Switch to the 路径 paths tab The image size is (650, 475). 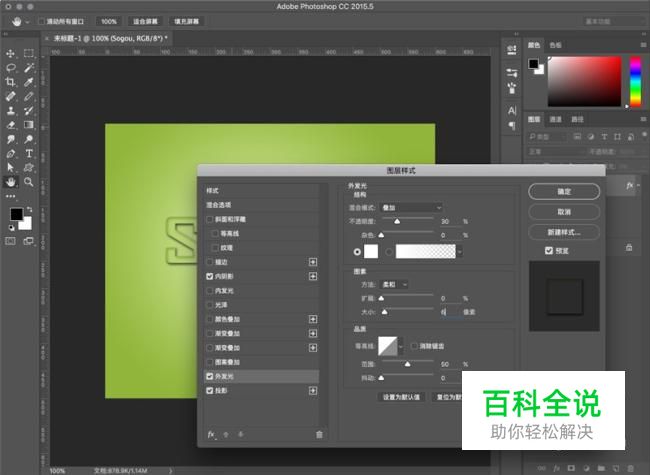pyautogui.click(x=577, y=119)
